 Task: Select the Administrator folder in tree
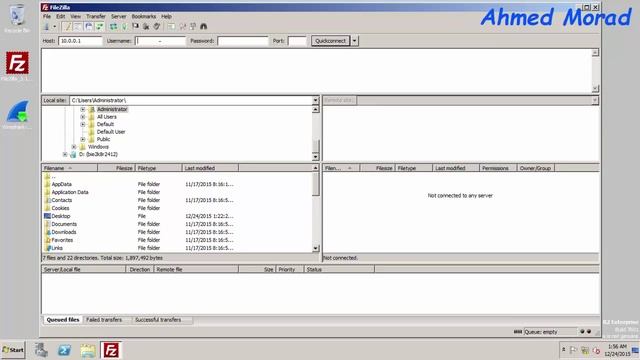coord(112,109)
